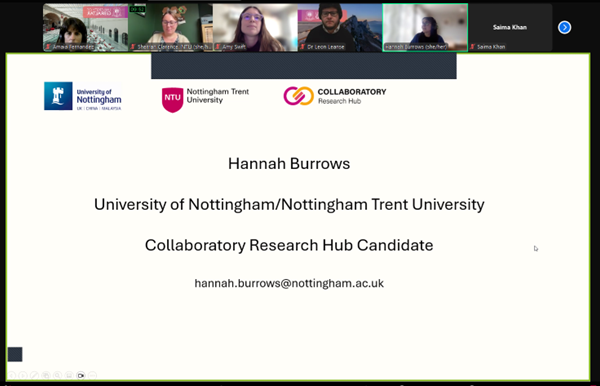600x386 pixels.
Task: Click 'University of Nottingham/Nottingham Trent University' line
Action: pyautogui.click(x=289, y=205)
